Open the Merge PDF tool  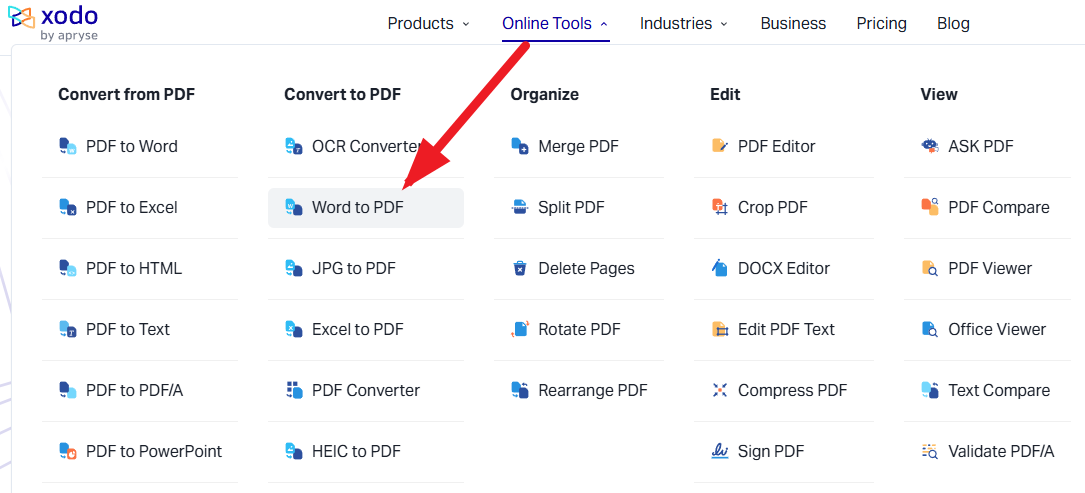[578, 146]
